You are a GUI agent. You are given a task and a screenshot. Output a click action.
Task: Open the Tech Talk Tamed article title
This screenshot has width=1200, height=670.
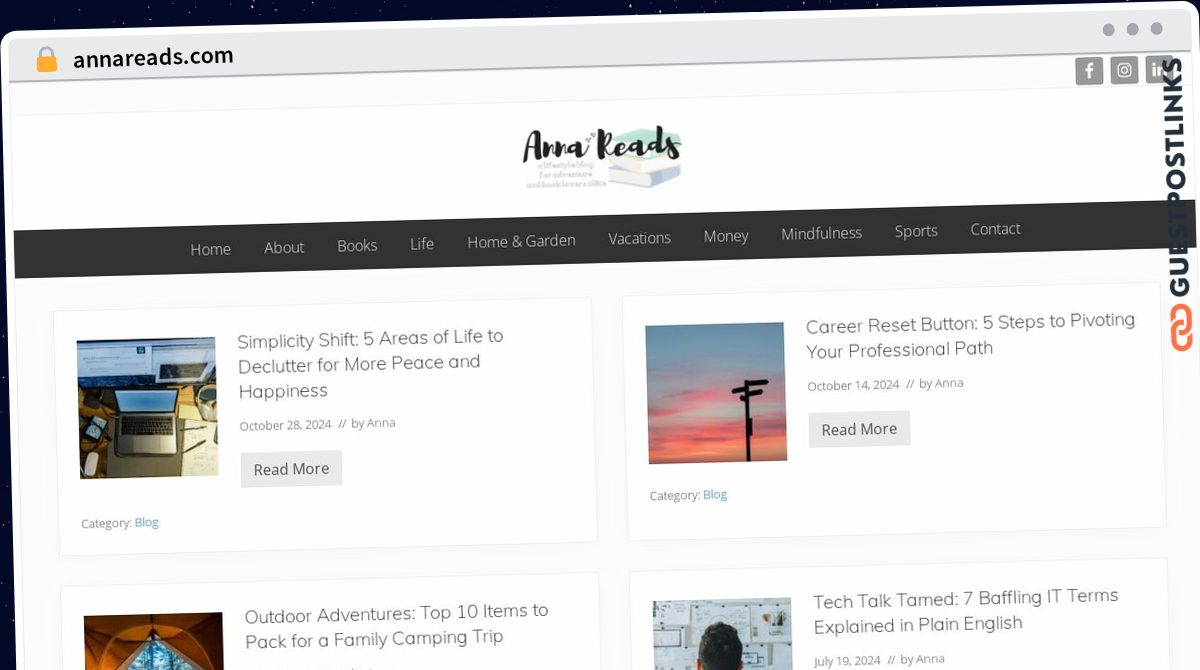click(965, 612)
